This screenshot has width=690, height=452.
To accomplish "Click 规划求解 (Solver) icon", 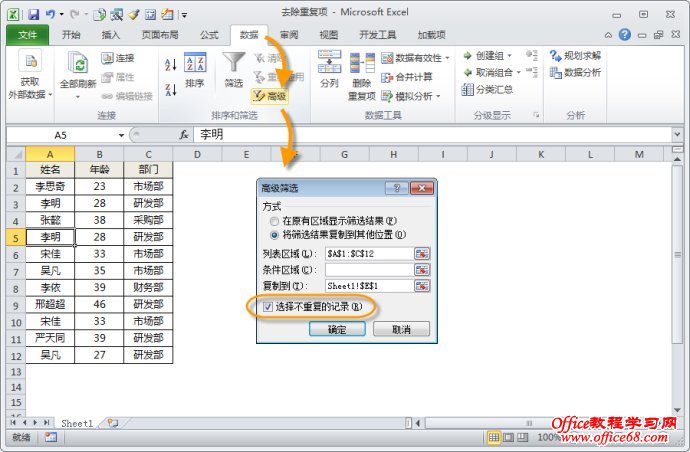I will tap(555, 55).
